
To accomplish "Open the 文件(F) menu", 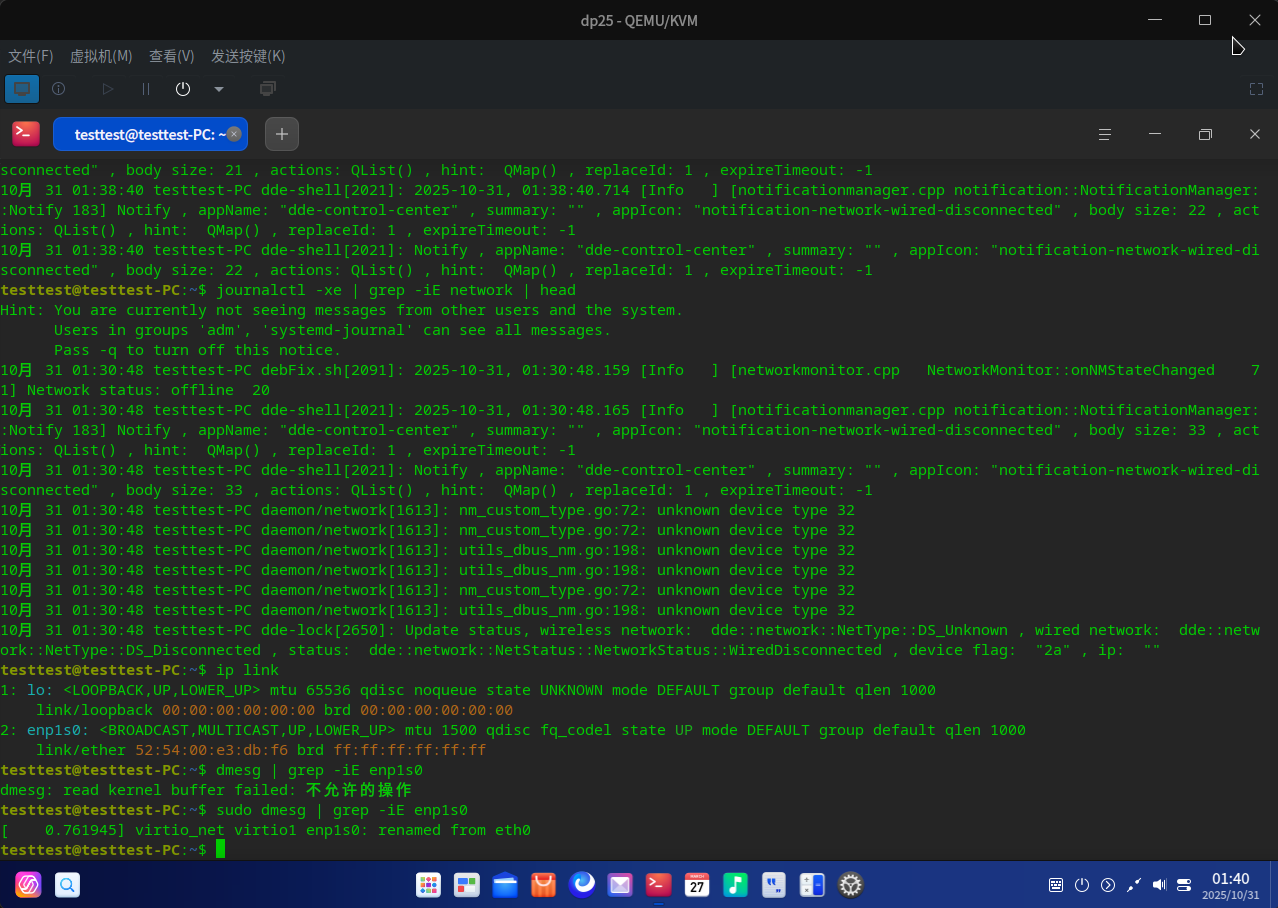I will [31, 57].
